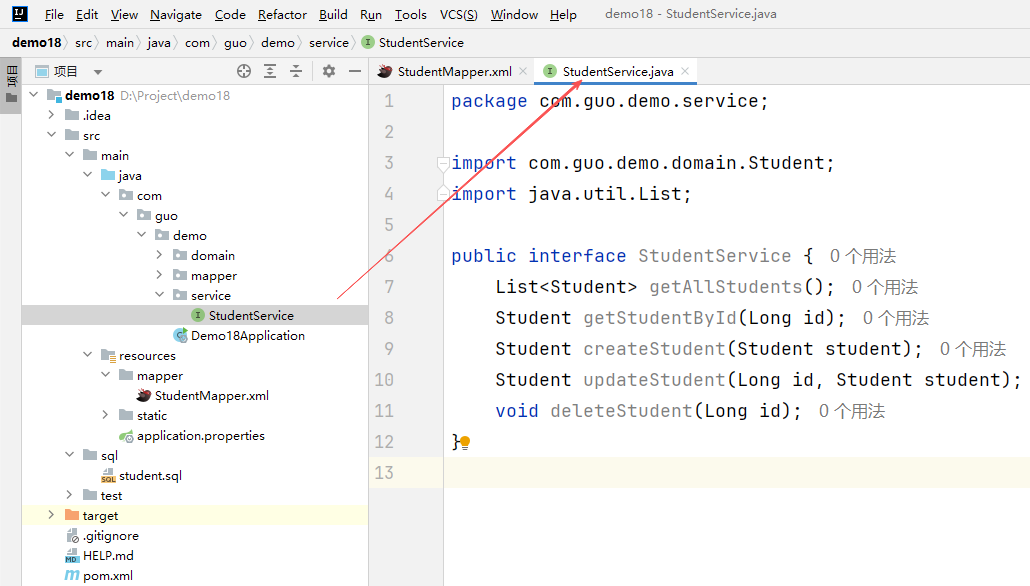Image resolution: width=1030 pixels, height=586 pixels.
Task: Select pom.xml in the project tree
Action: [x=109, y=576]
